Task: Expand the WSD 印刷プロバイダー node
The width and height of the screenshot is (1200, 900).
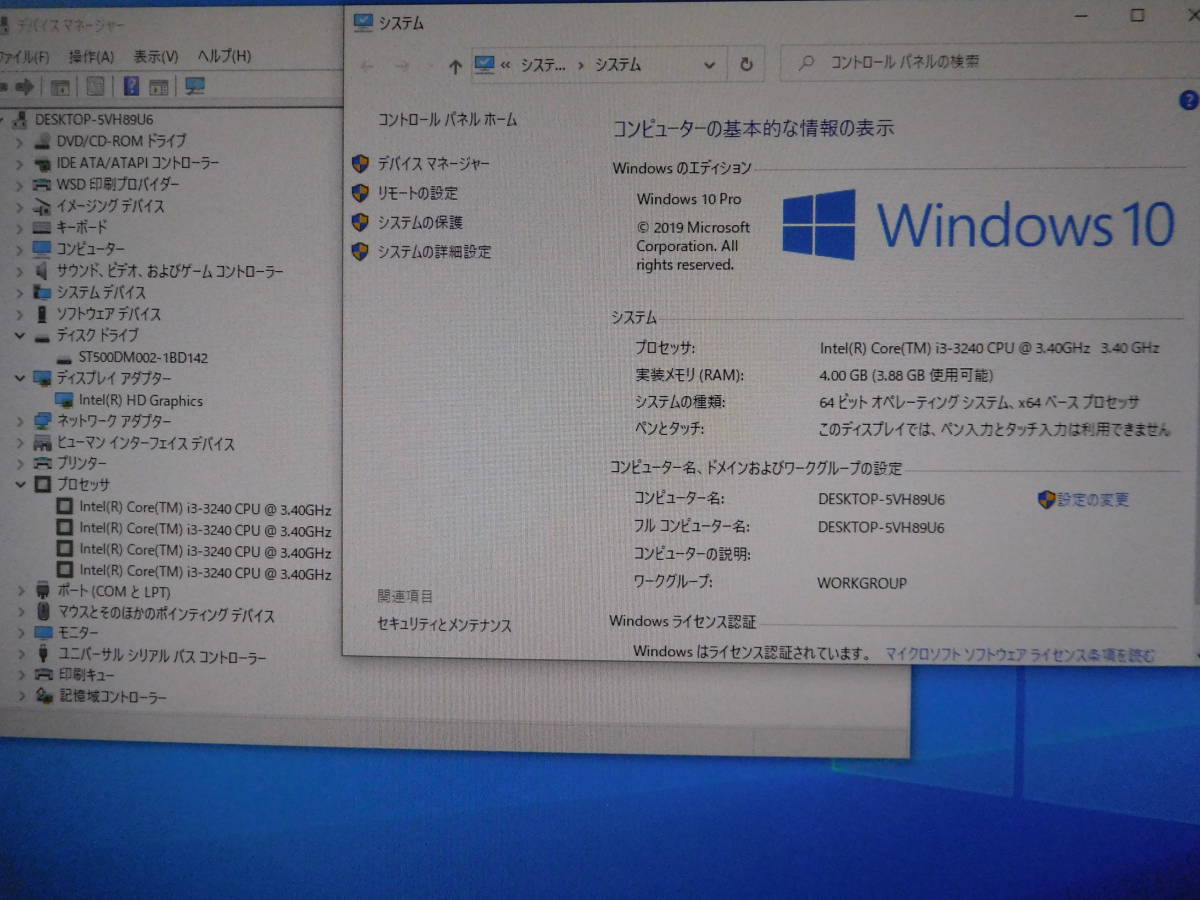Action: (19, 184)
